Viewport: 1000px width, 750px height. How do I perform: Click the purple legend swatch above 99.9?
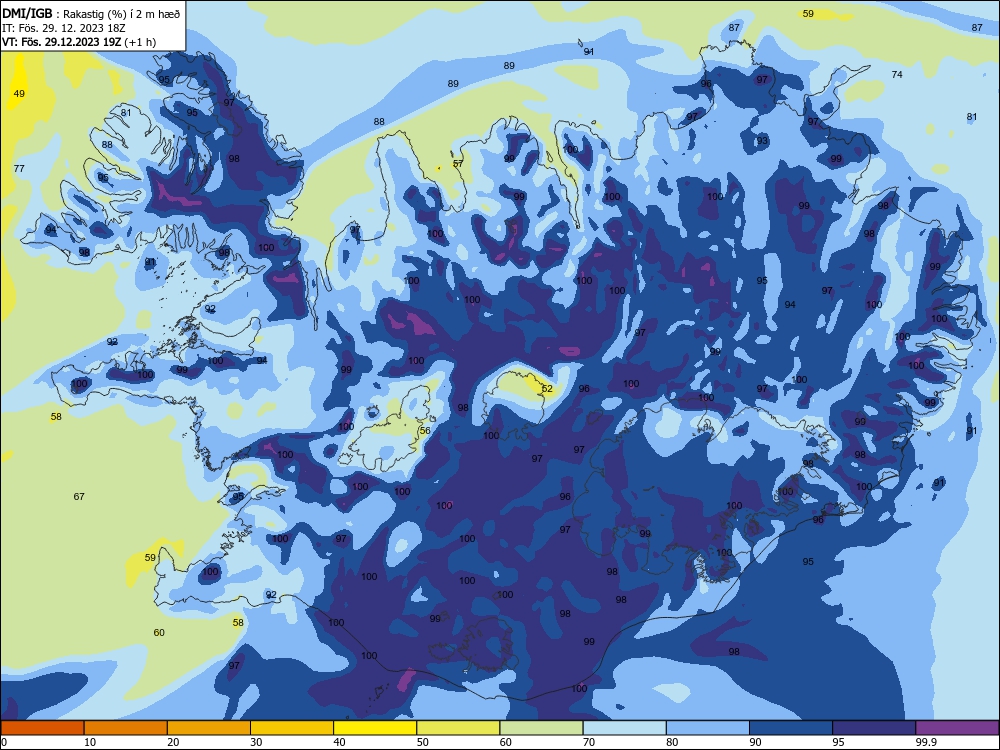pyautogui.click(x=957, y=728)
